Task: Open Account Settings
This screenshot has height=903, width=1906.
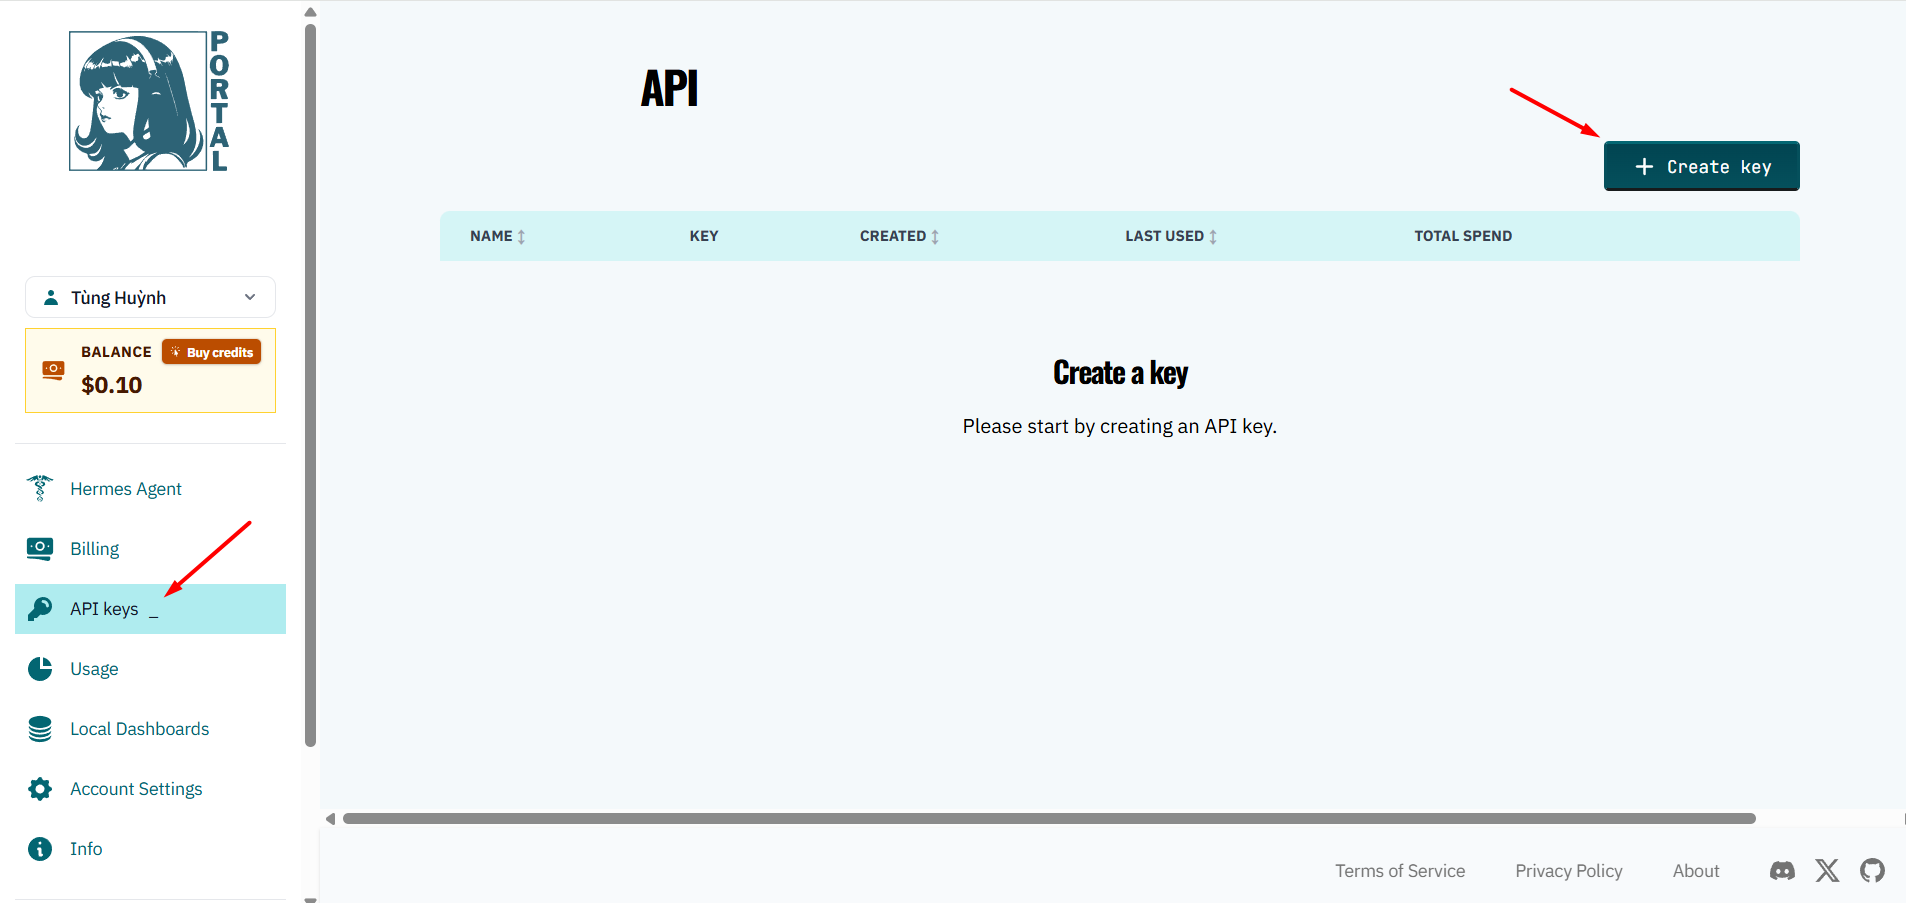Action: (x=136, y=789)
